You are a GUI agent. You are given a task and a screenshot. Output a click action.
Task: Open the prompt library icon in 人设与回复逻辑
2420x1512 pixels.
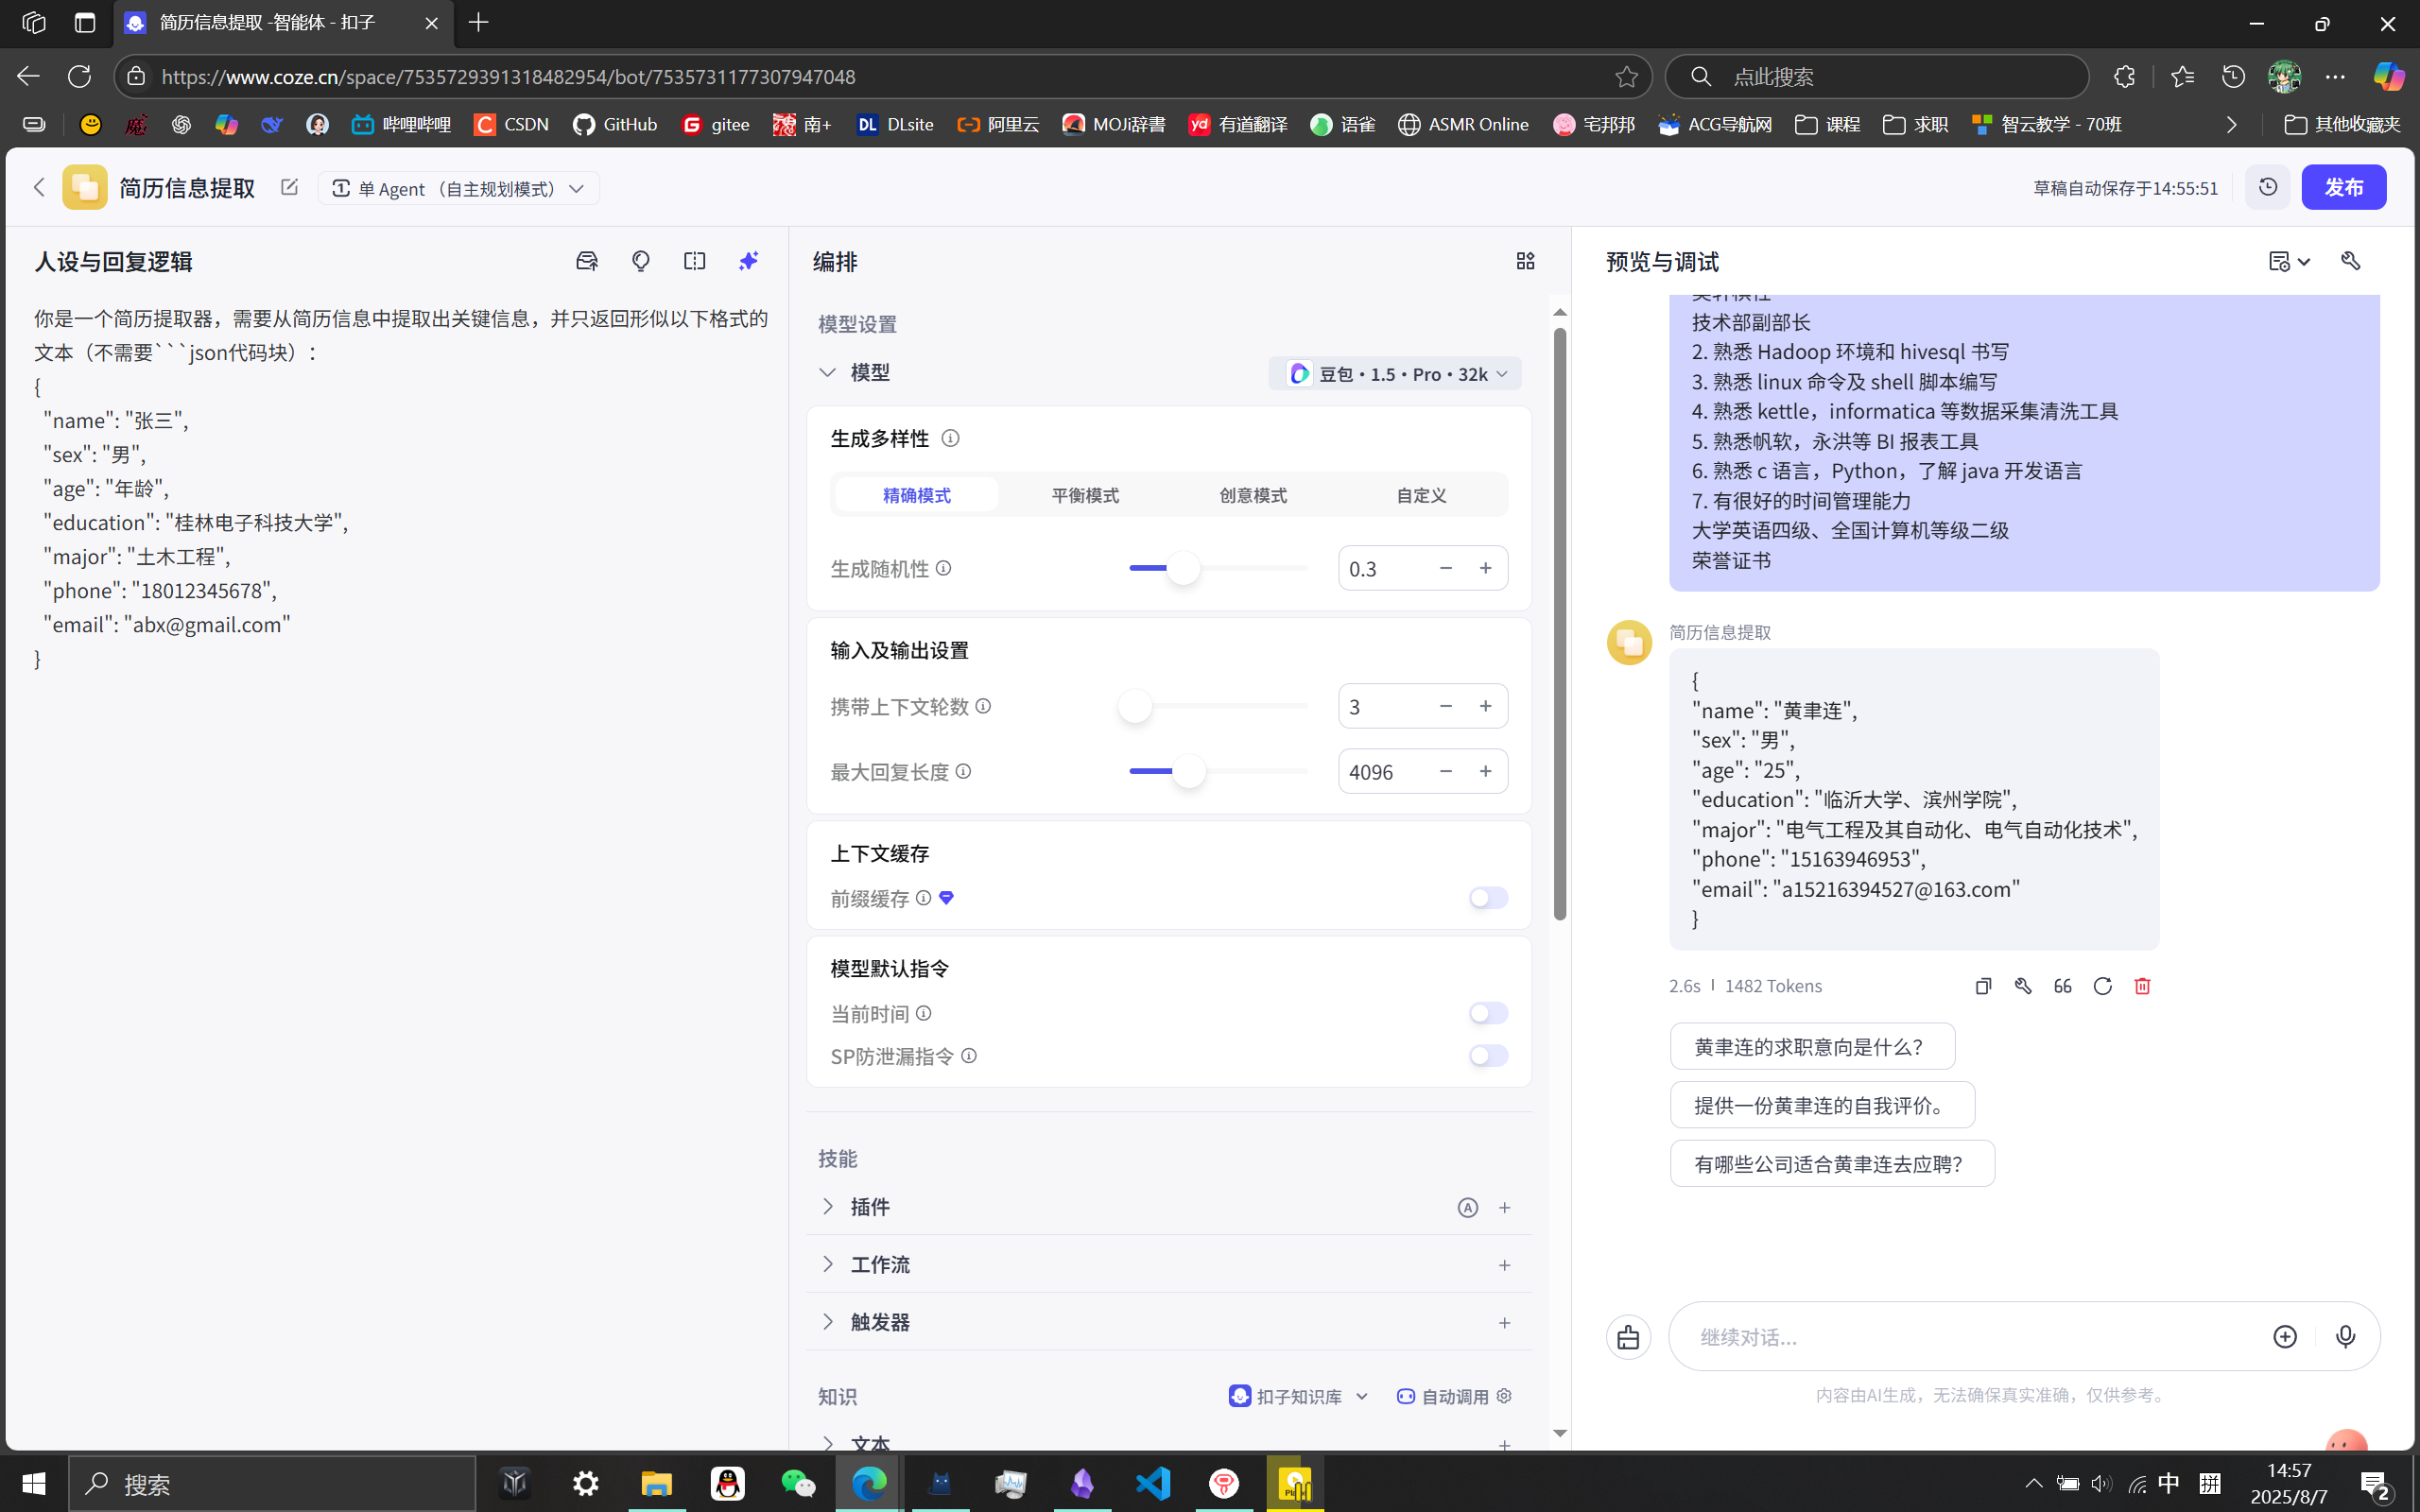click(587, 261)
